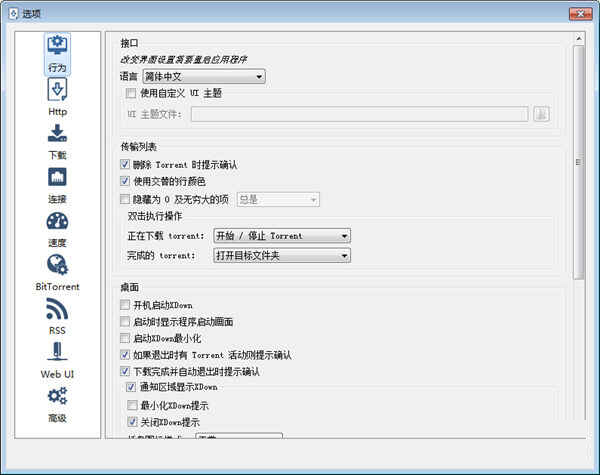The width and height of the screenshot is (600, 475).
Task: Toggle 使用交替的行颜色 checkbox
Action: pos(125,181)
